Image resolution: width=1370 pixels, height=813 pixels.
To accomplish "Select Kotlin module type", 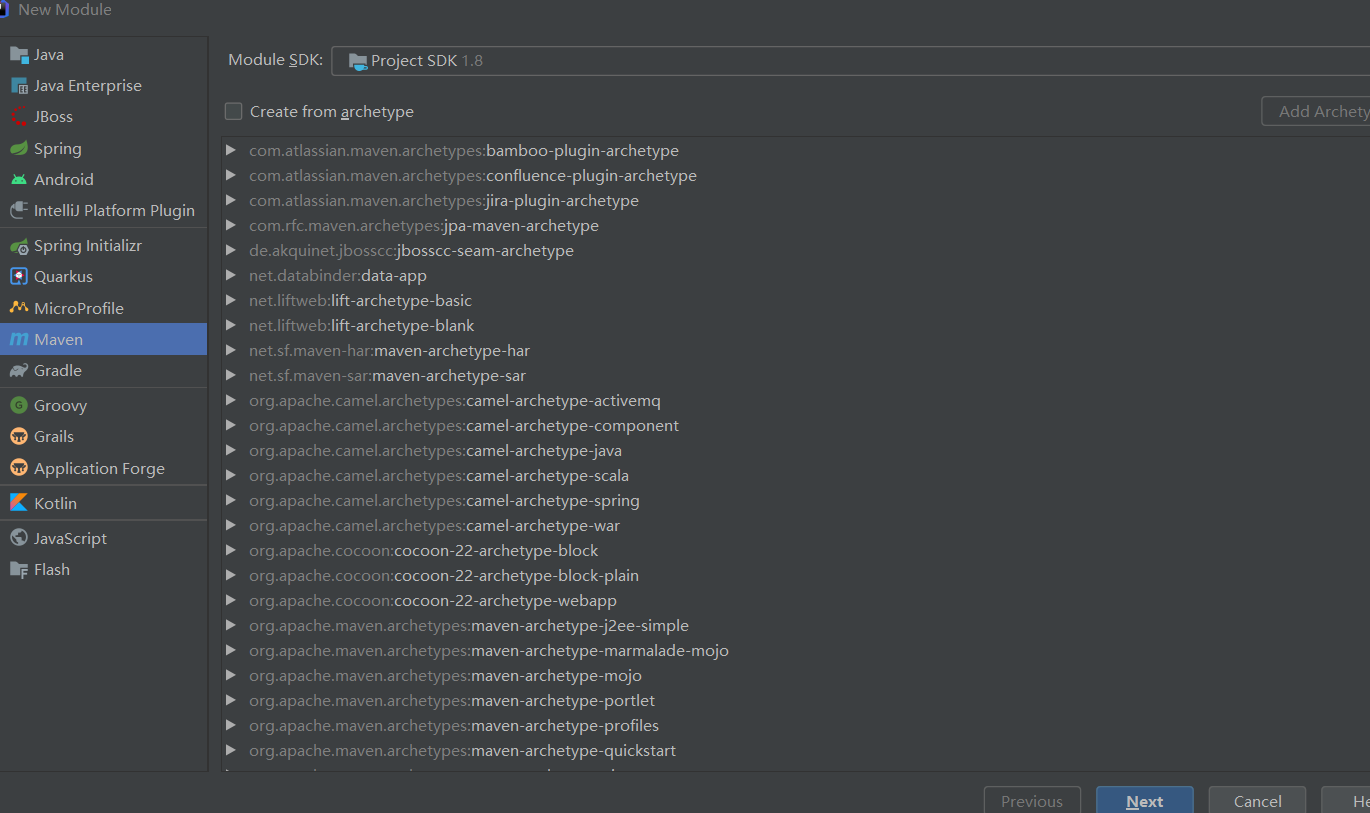I will tap(104, 503).
